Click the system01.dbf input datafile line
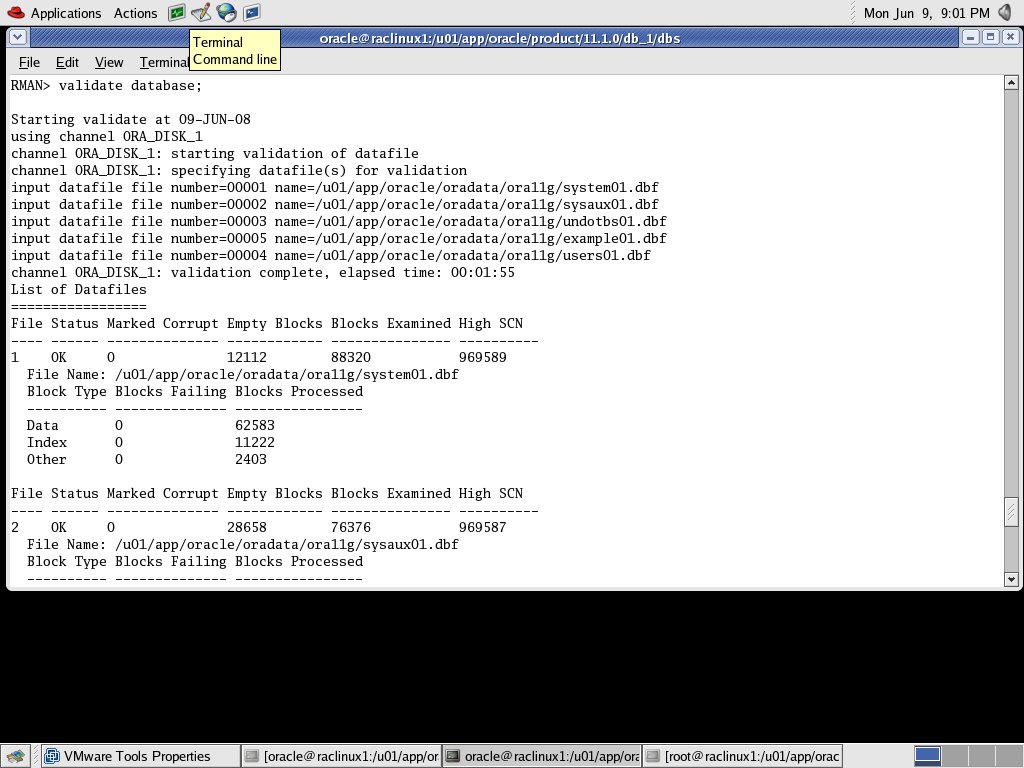 [335, 187]
